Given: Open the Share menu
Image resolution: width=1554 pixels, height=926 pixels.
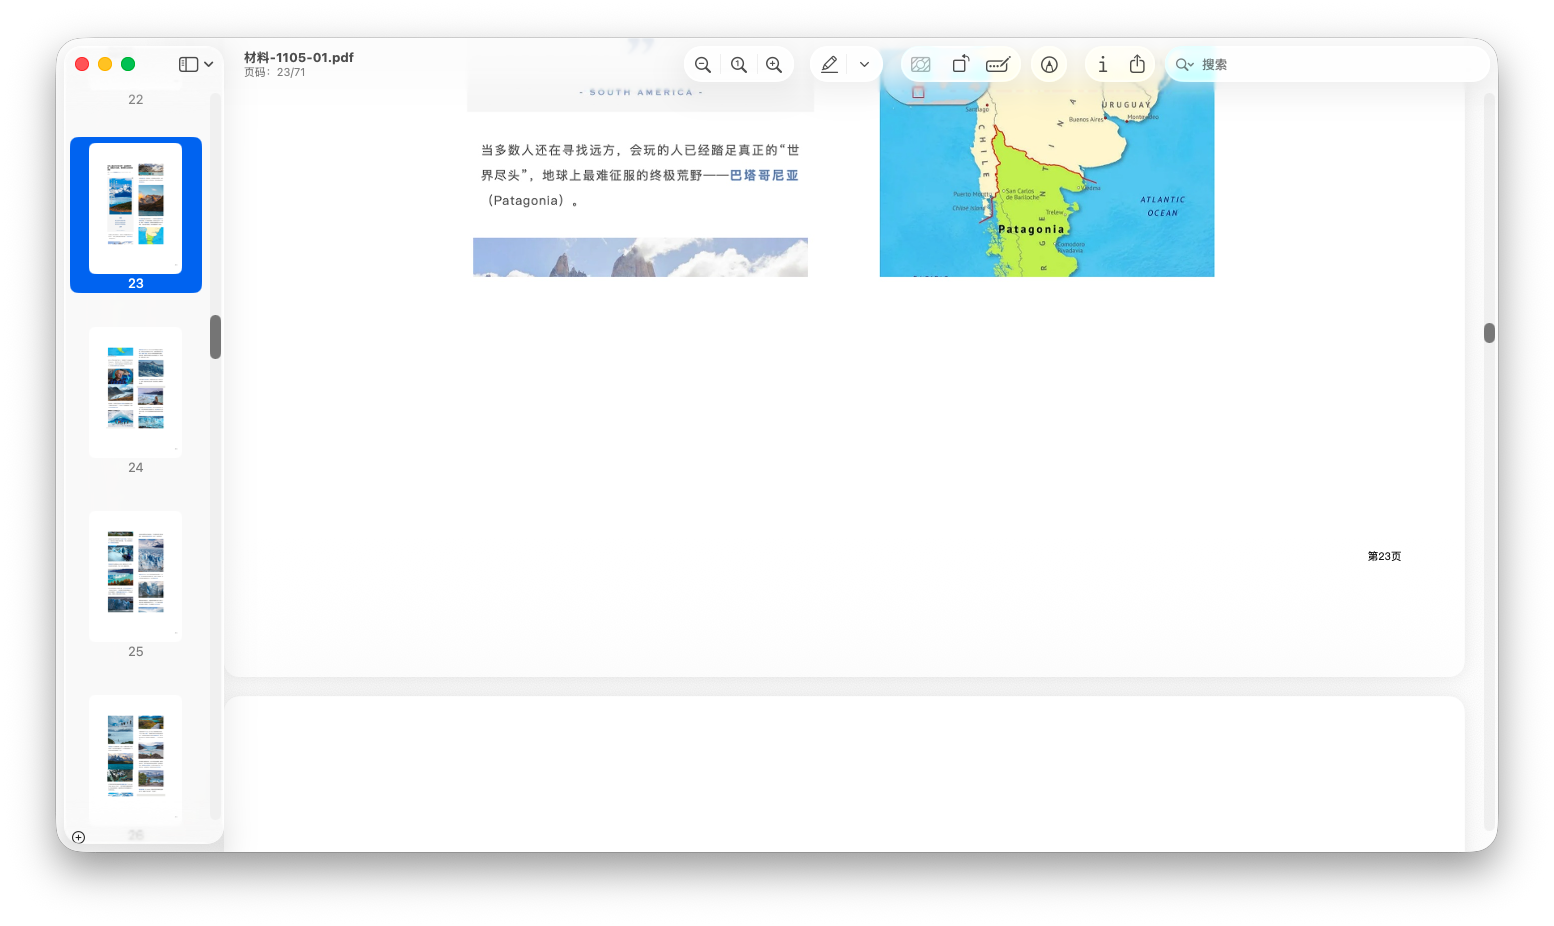Looking at the screenshot, I should (x=1137, y=63).
